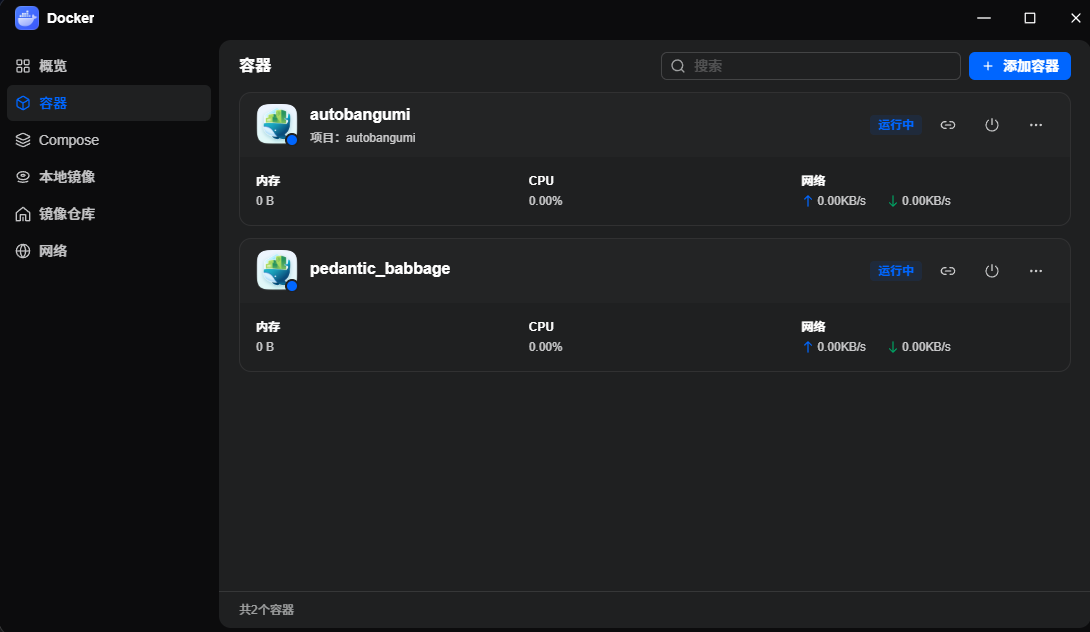1090x632 pixels.
Task: Focus the 搜索 search field
Action: tap(811, 66)
